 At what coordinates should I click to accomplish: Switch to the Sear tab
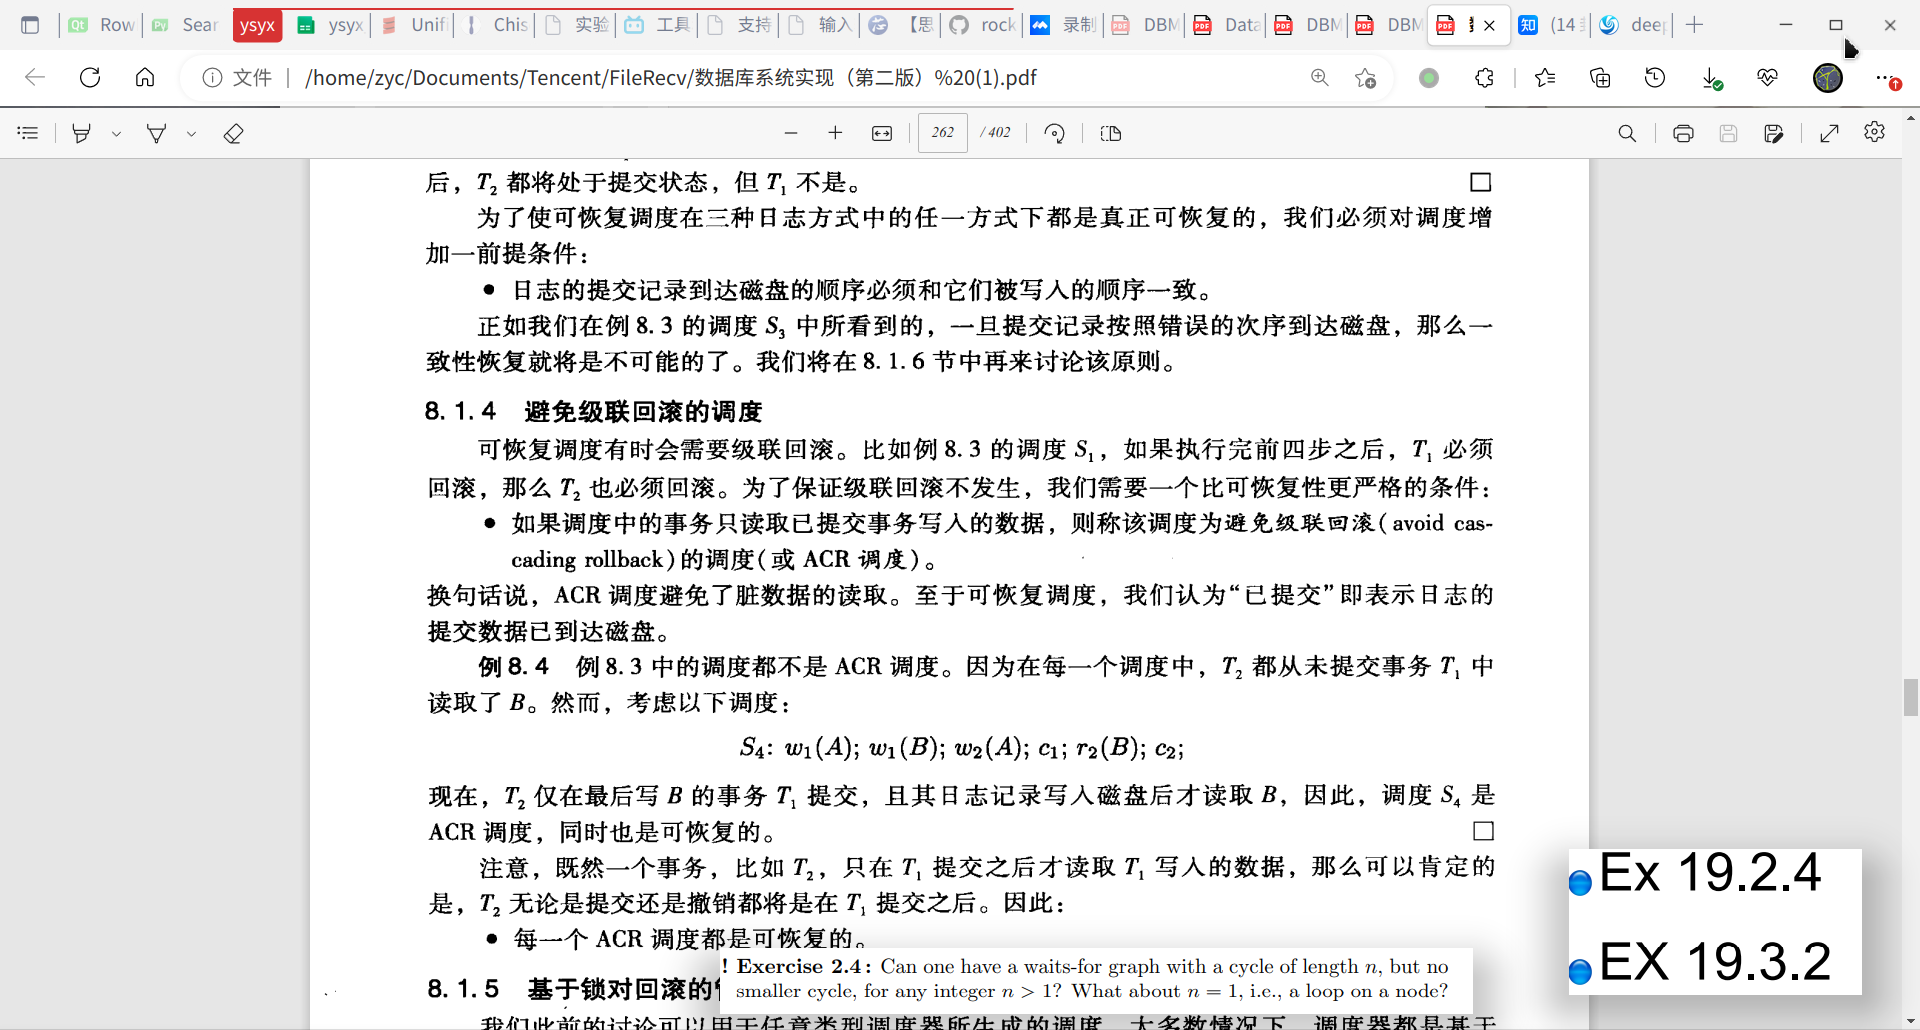click(x=185, y=25)
